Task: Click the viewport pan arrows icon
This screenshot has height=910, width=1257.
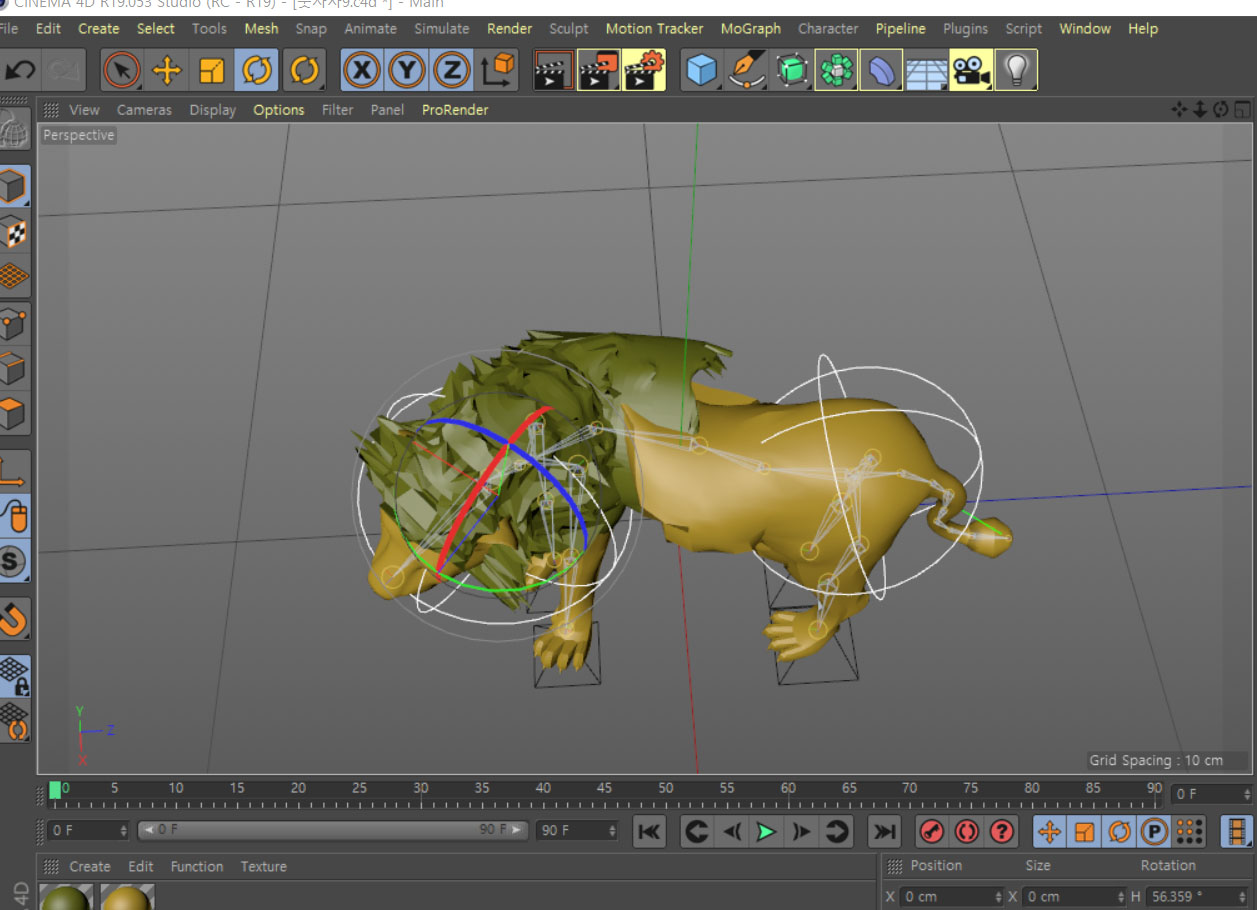Action: (1180, 109)
